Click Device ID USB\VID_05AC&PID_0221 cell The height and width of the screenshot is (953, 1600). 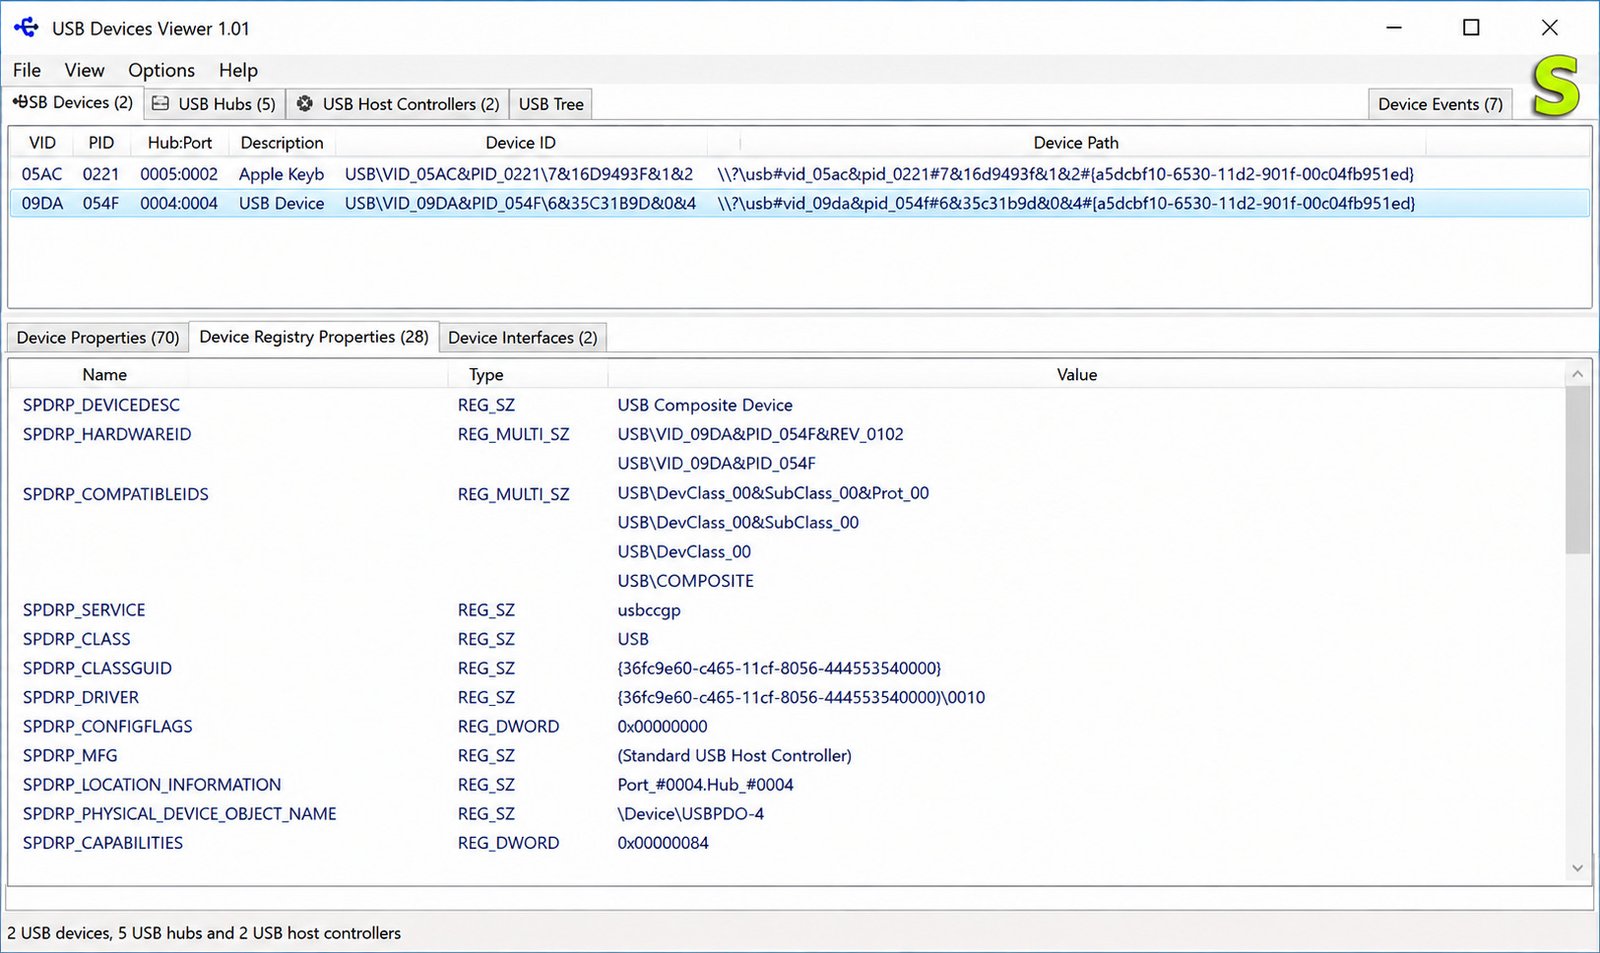[519, 174]
